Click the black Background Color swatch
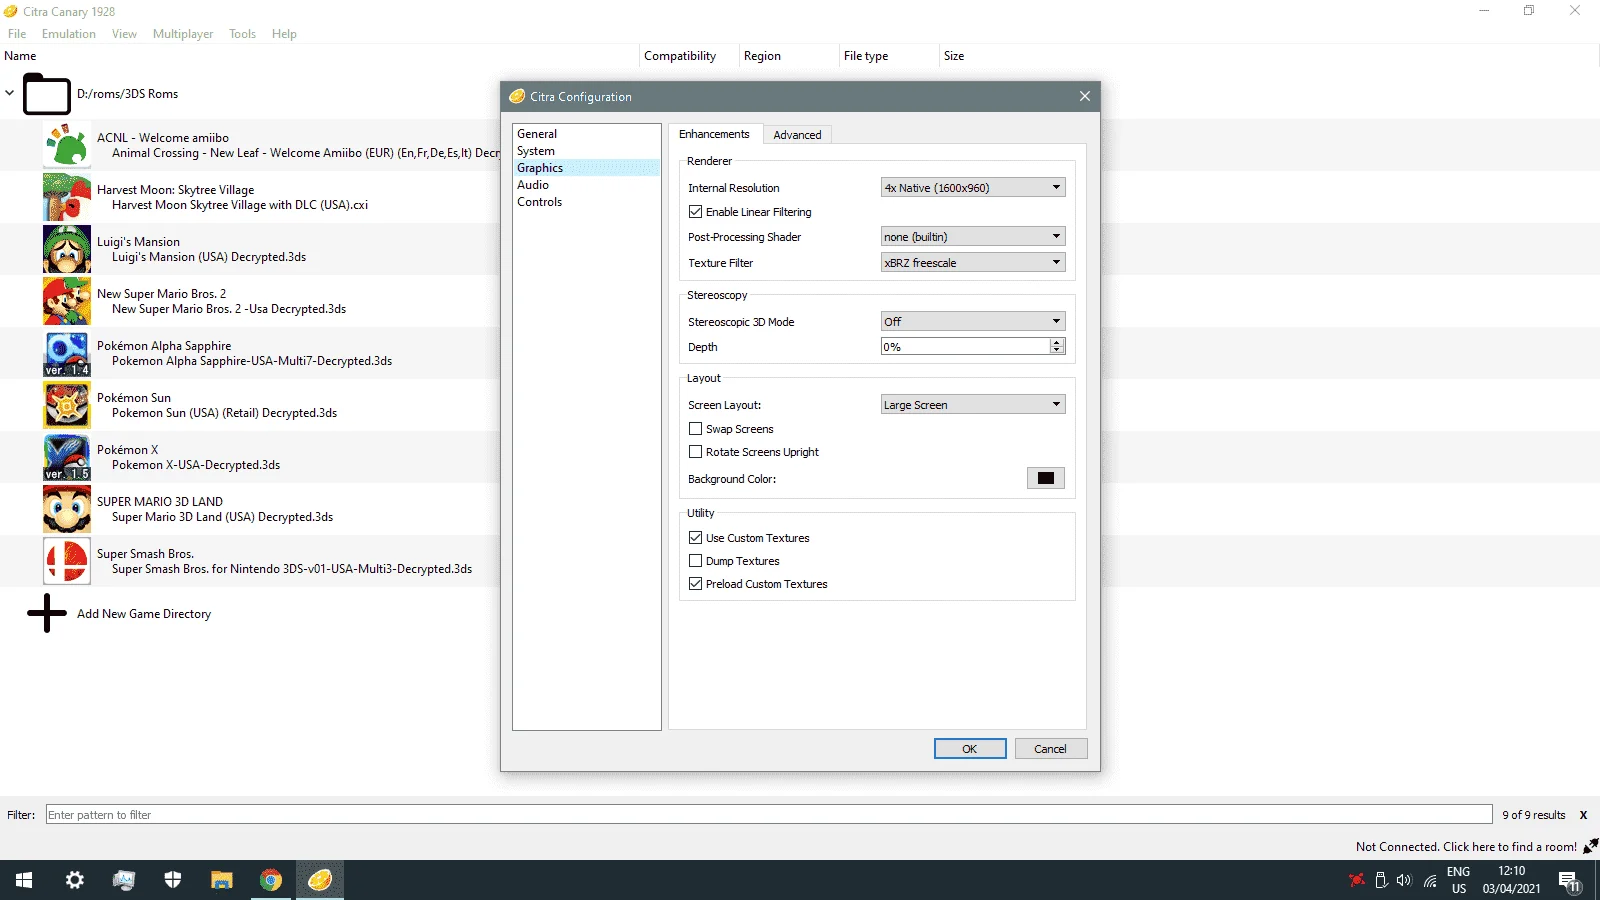Screen dimensions: 1600x900 point(1046,478)
